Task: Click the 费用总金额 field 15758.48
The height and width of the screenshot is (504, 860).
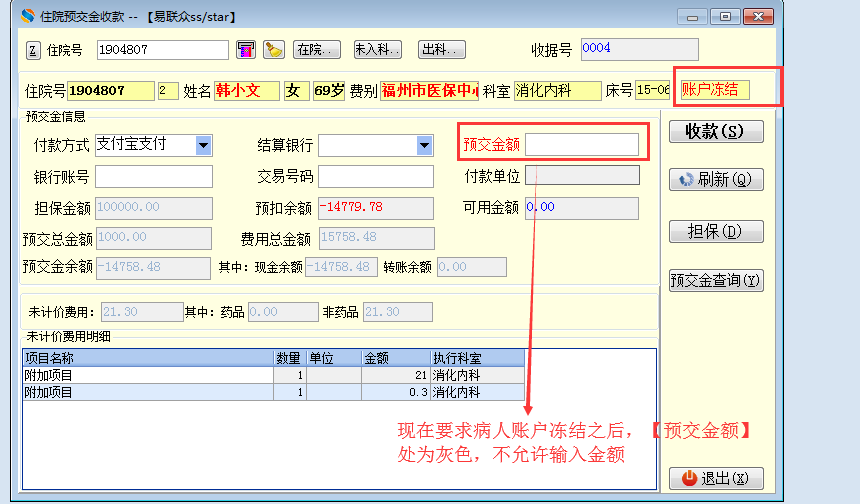Action: pos(376,238)
